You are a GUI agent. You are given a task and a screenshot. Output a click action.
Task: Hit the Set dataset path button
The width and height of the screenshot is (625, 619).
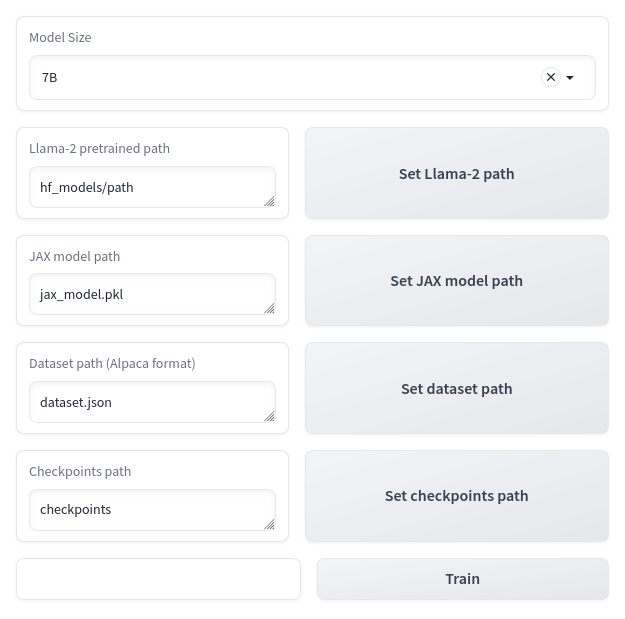(x=456, y=389)
